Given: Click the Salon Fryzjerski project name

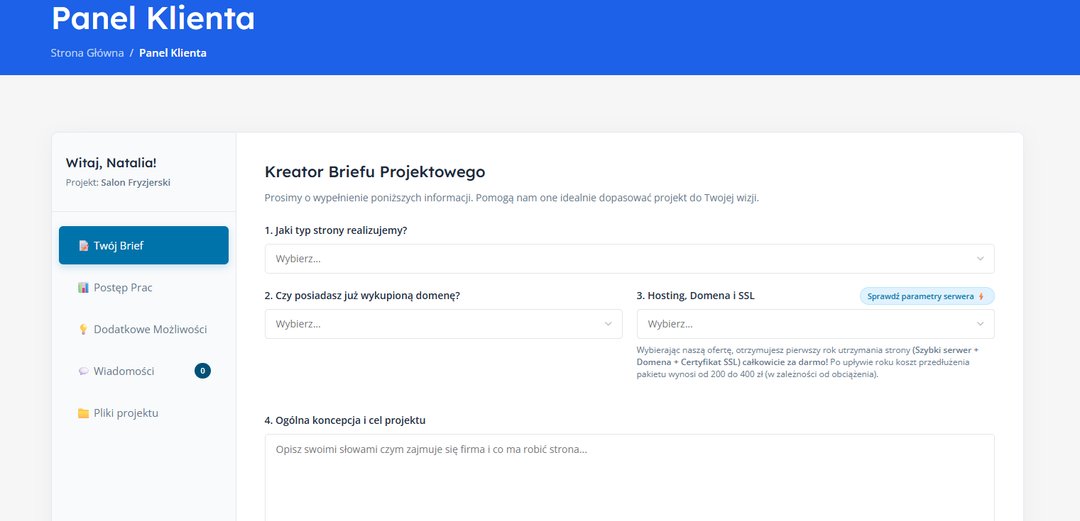Looking at the screenshot, I should pos(136,183).
